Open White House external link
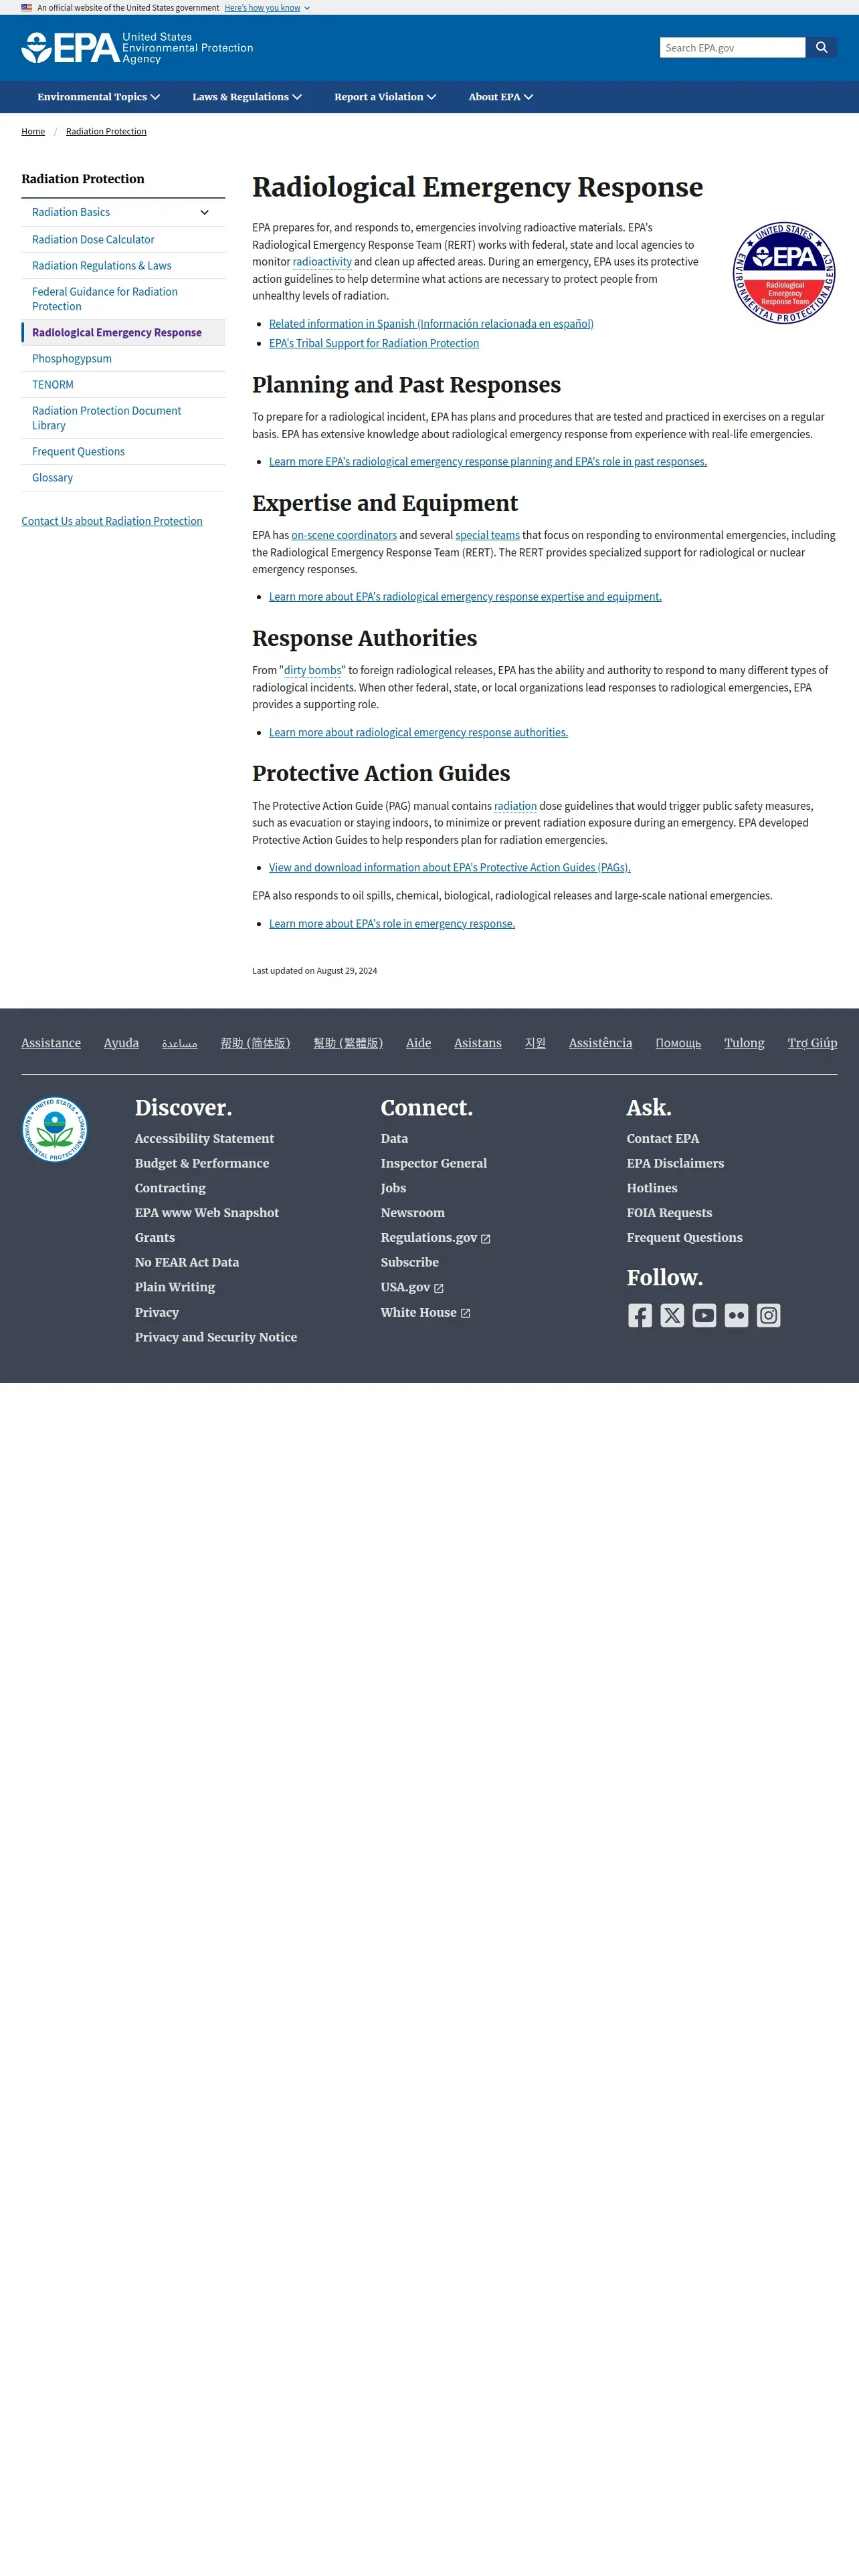This screenshot has width=859, height=2576. [425, 1312]
